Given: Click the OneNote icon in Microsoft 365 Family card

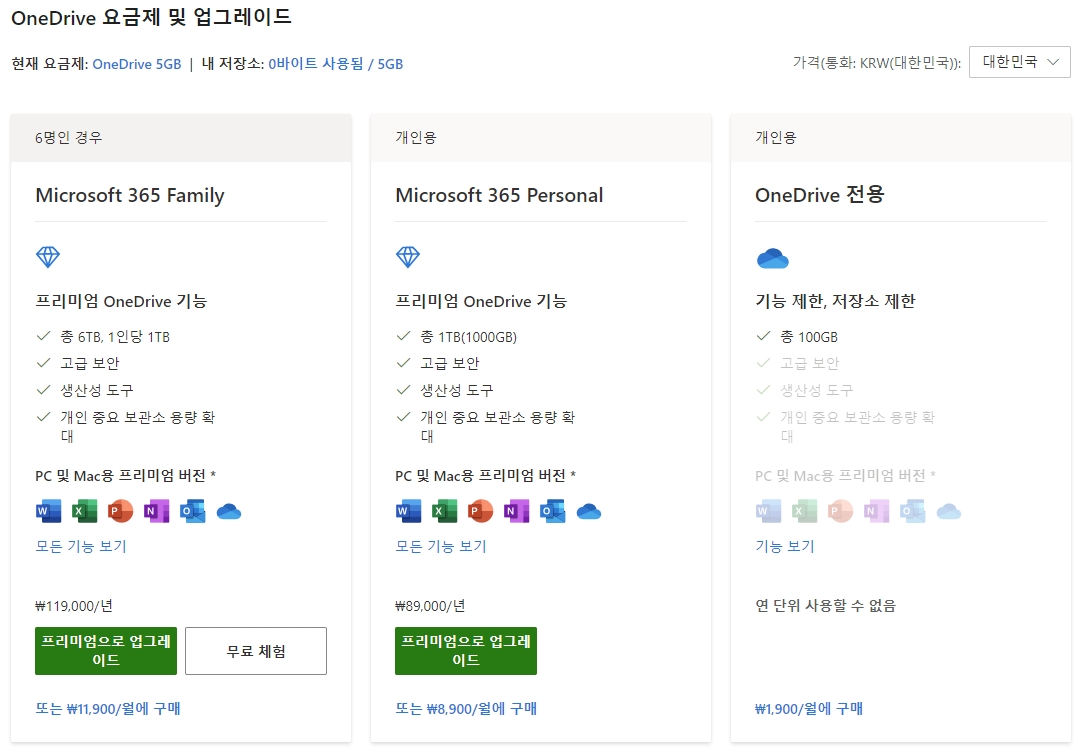Looking at the screenshot, I should tap(156, 511).
